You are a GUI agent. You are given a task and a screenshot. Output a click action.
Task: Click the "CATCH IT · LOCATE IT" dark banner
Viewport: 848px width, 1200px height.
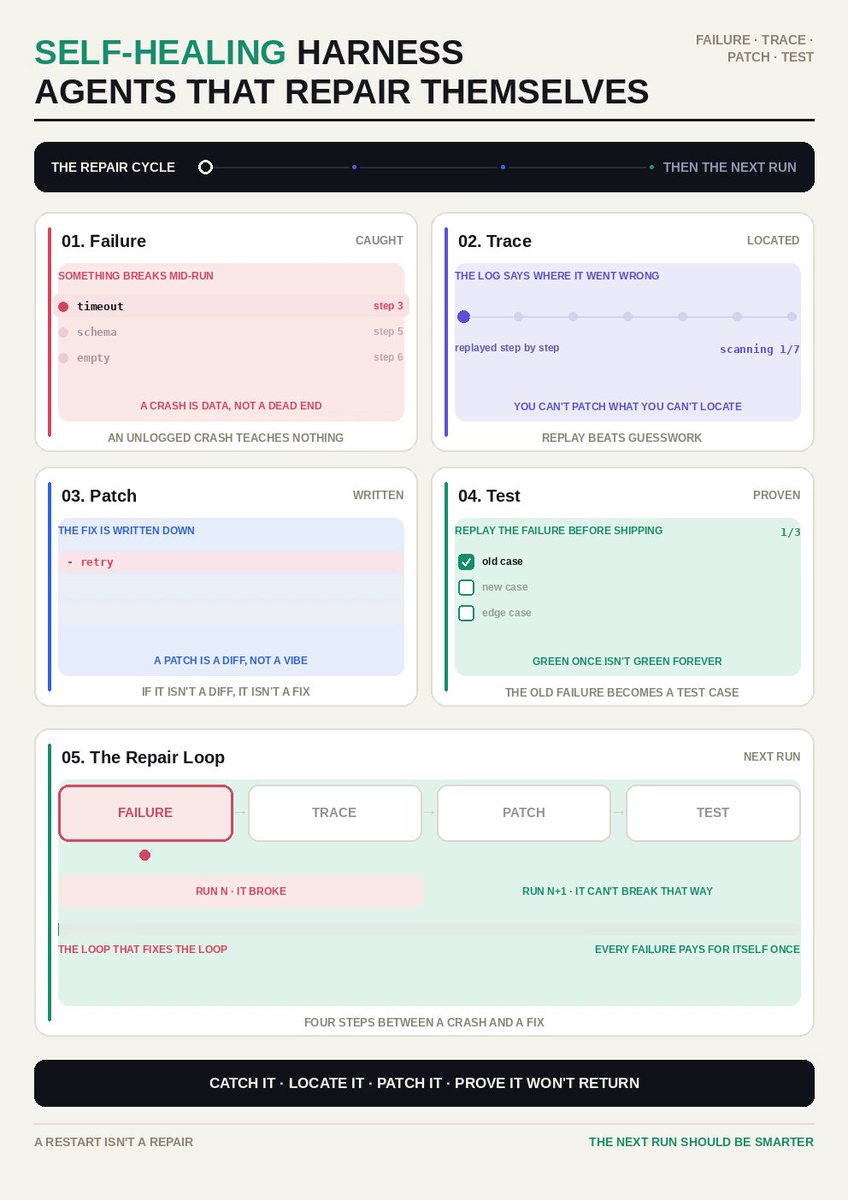(424, 1083)
